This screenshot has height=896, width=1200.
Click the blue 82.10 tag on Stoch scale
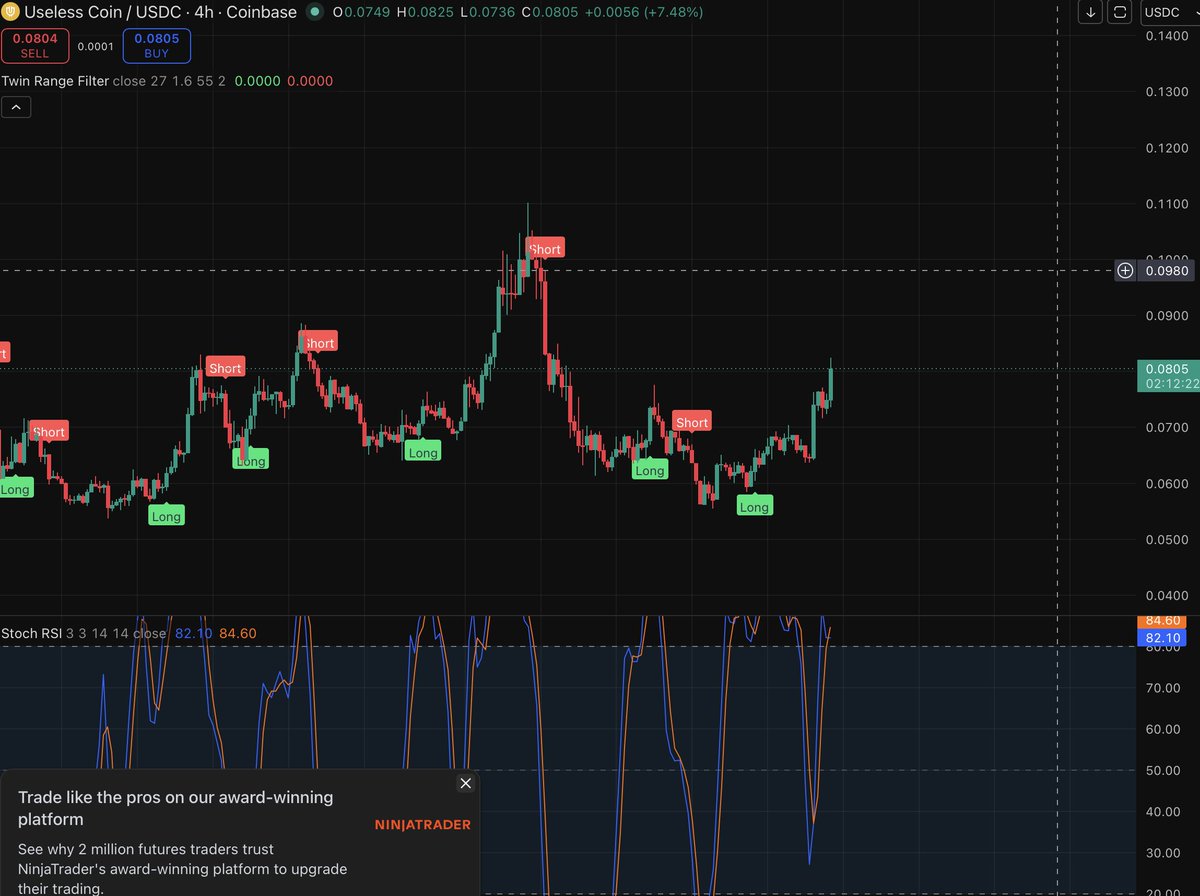pos(1160,638)
